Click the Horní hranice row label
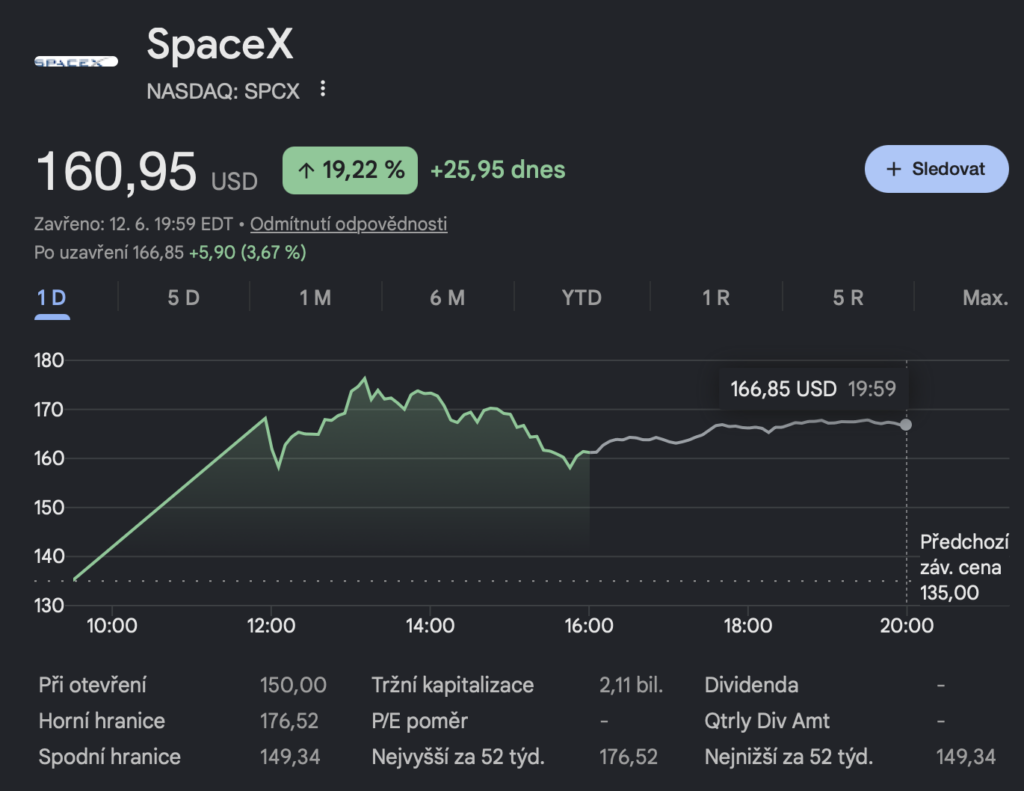 (x=102, y=721)
